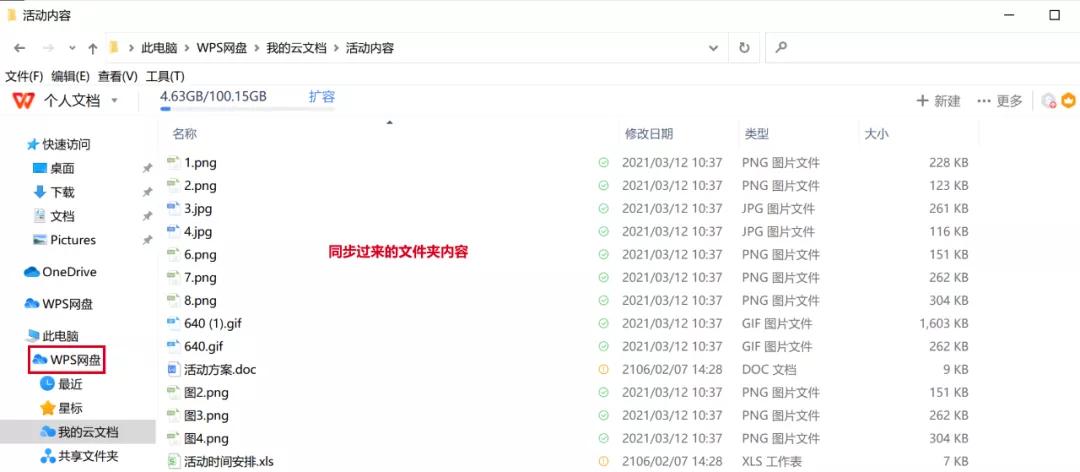Image resolution: width=1080 pixels, height=472 pixels.
Task: Sort by 大小 column header
Action: click(x=876, y=134)
